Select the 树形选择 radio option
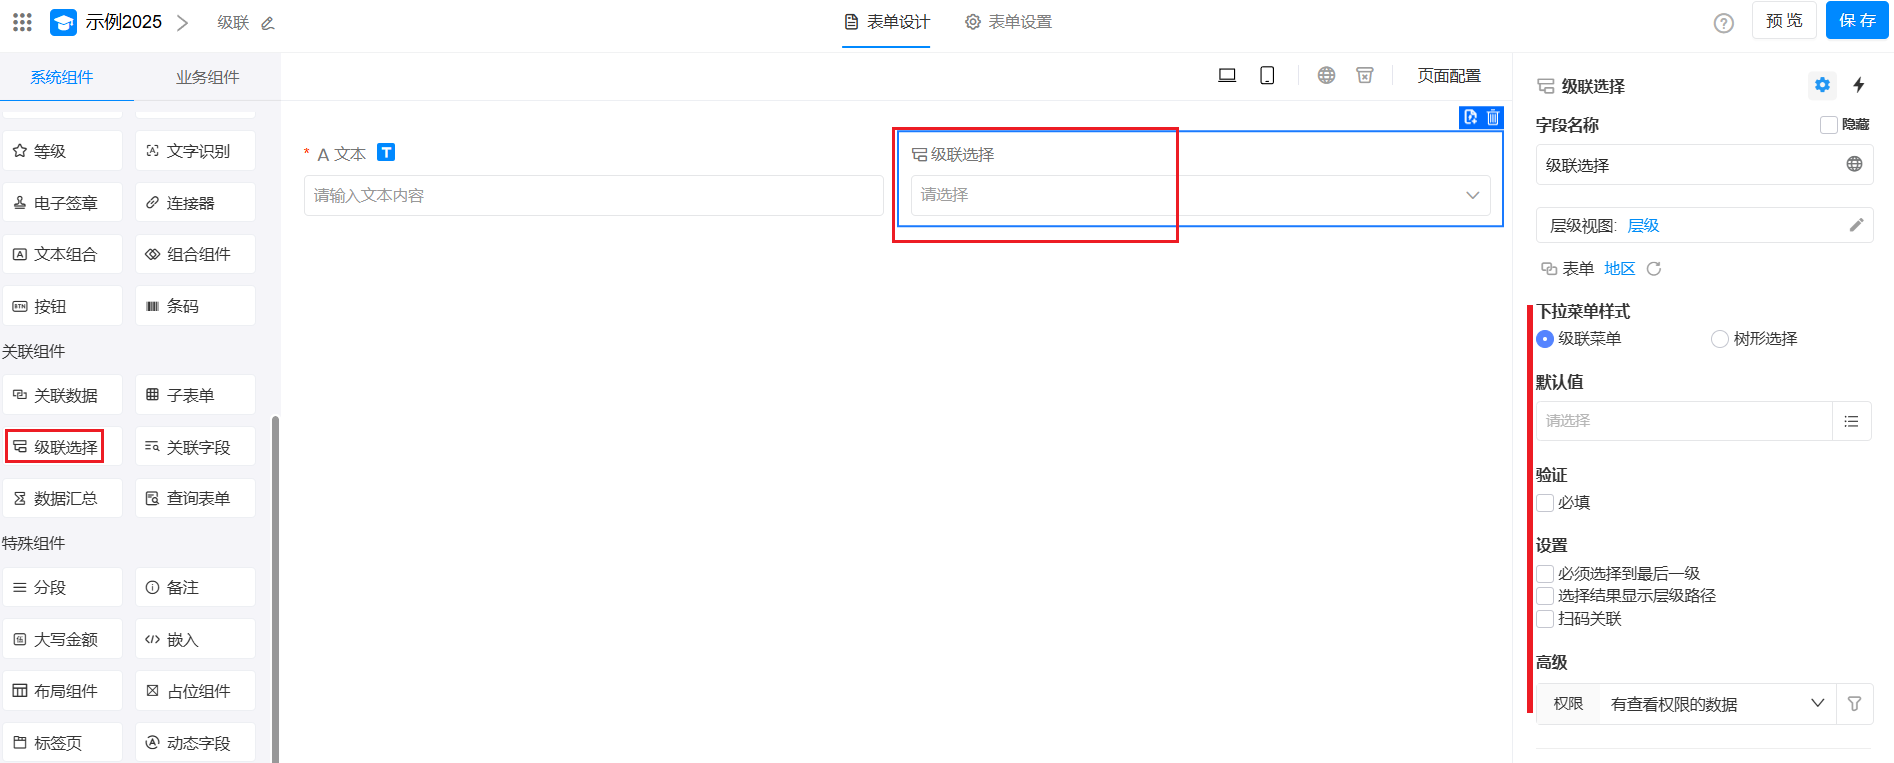Viewport: 1894px width, 763px height. (x=1720, y=339)
